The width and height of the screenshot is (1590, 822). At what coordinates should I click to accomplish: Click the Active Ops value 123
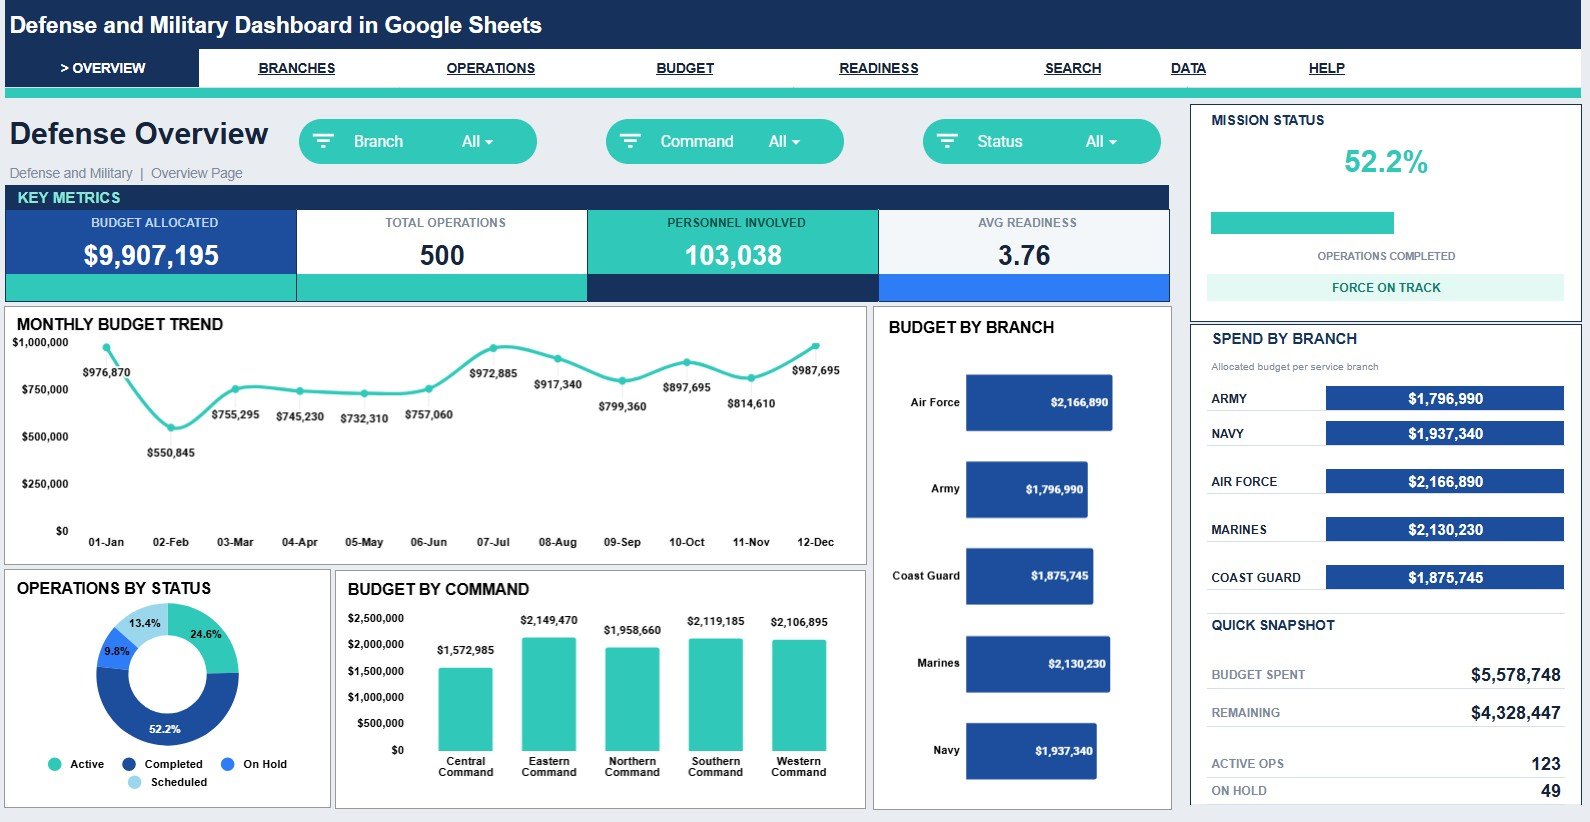click(1546, 764)
